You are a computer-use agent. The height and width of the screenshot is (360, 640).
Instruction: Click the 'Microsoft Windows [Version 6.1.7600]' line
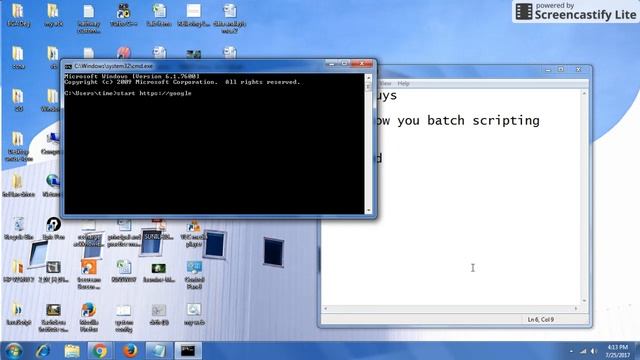click(x=132, y=76)
